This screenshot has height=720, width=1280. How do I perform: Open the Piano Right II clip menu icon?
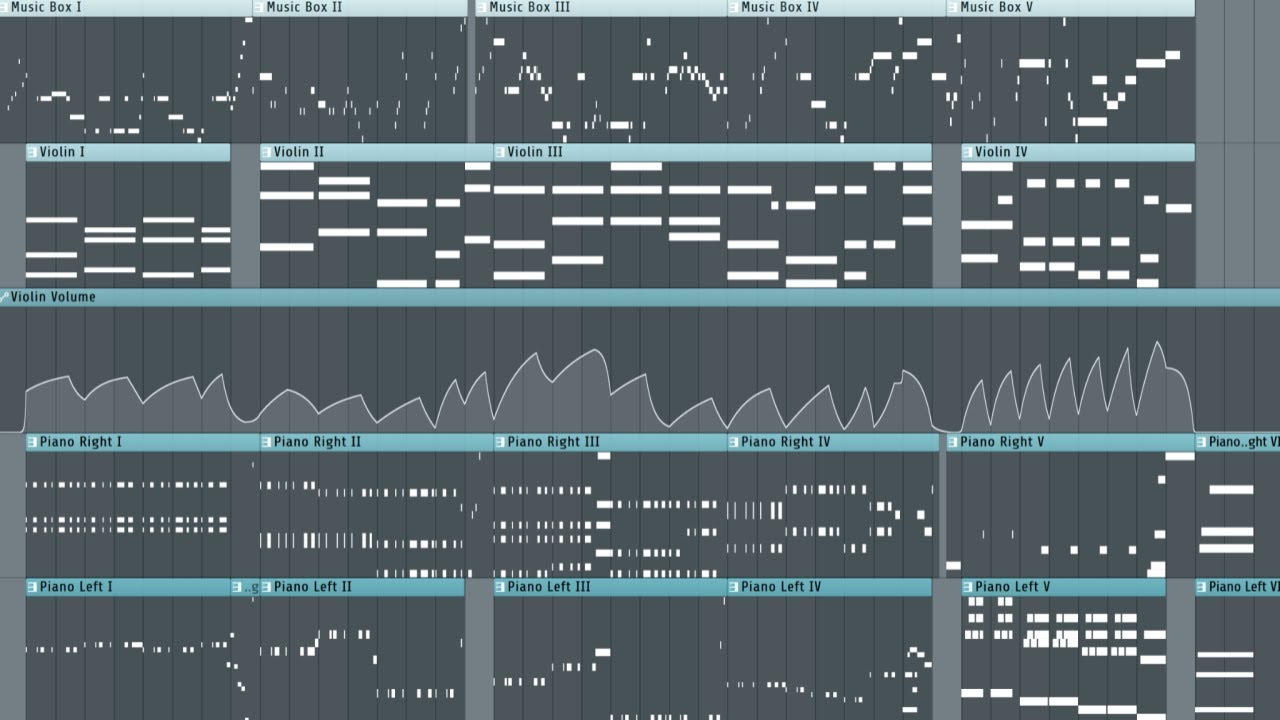click(x=266, y=442)
